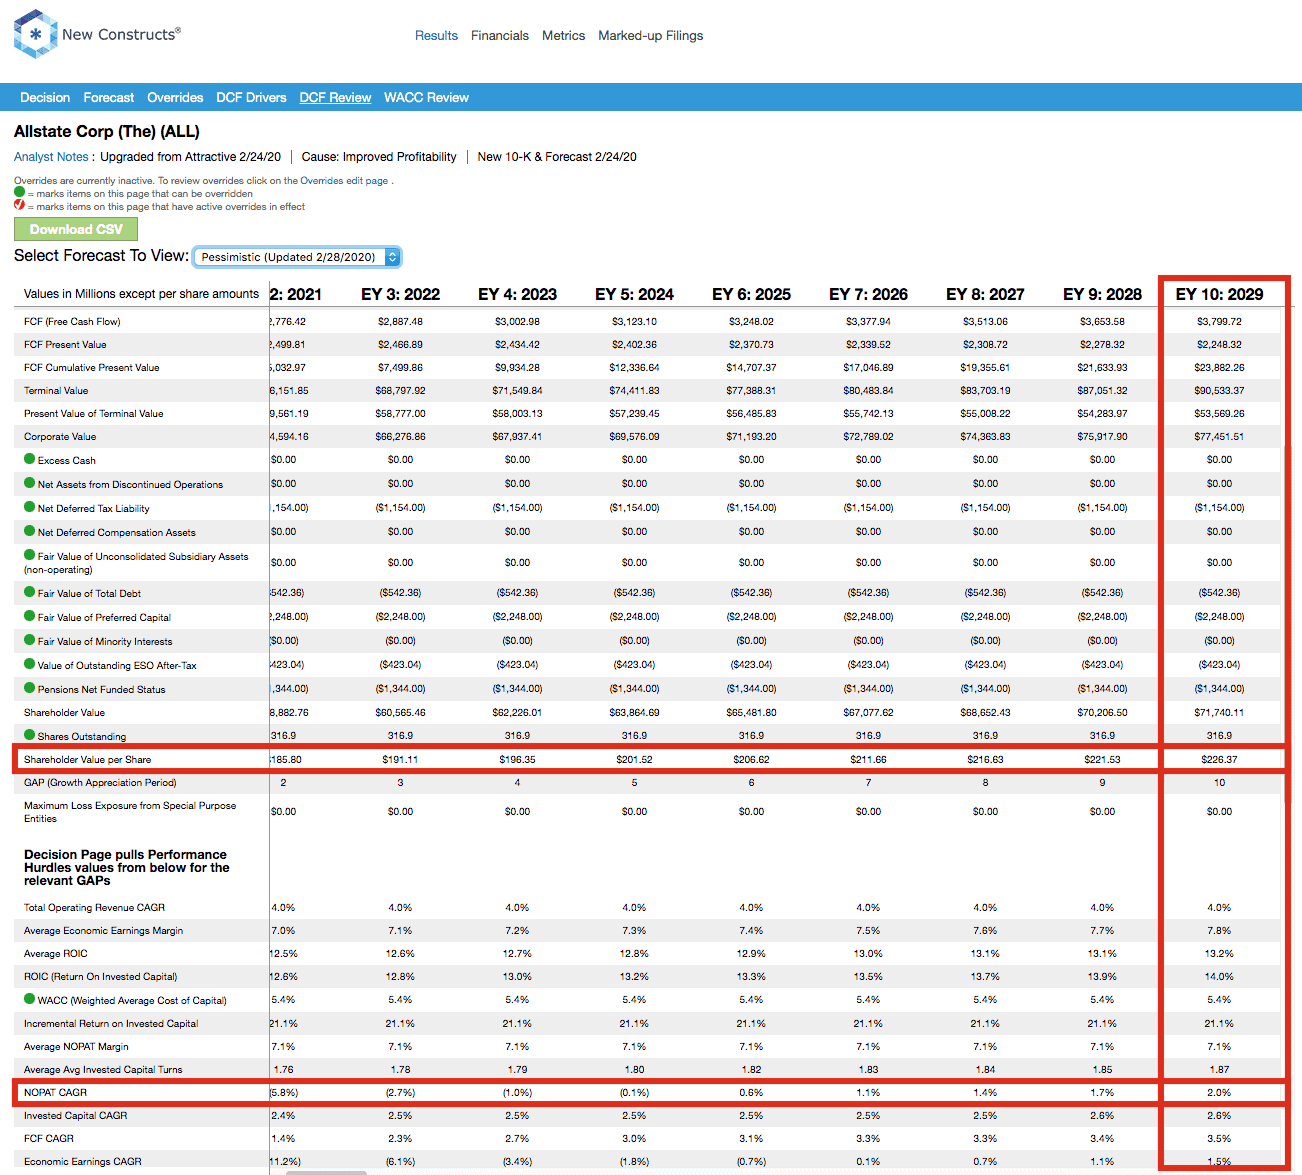Viewport: 1302px width, 1175px height.
Task: Click green dot beside Net Assets from Discontinued Operations
Action: tap(30, 483)
